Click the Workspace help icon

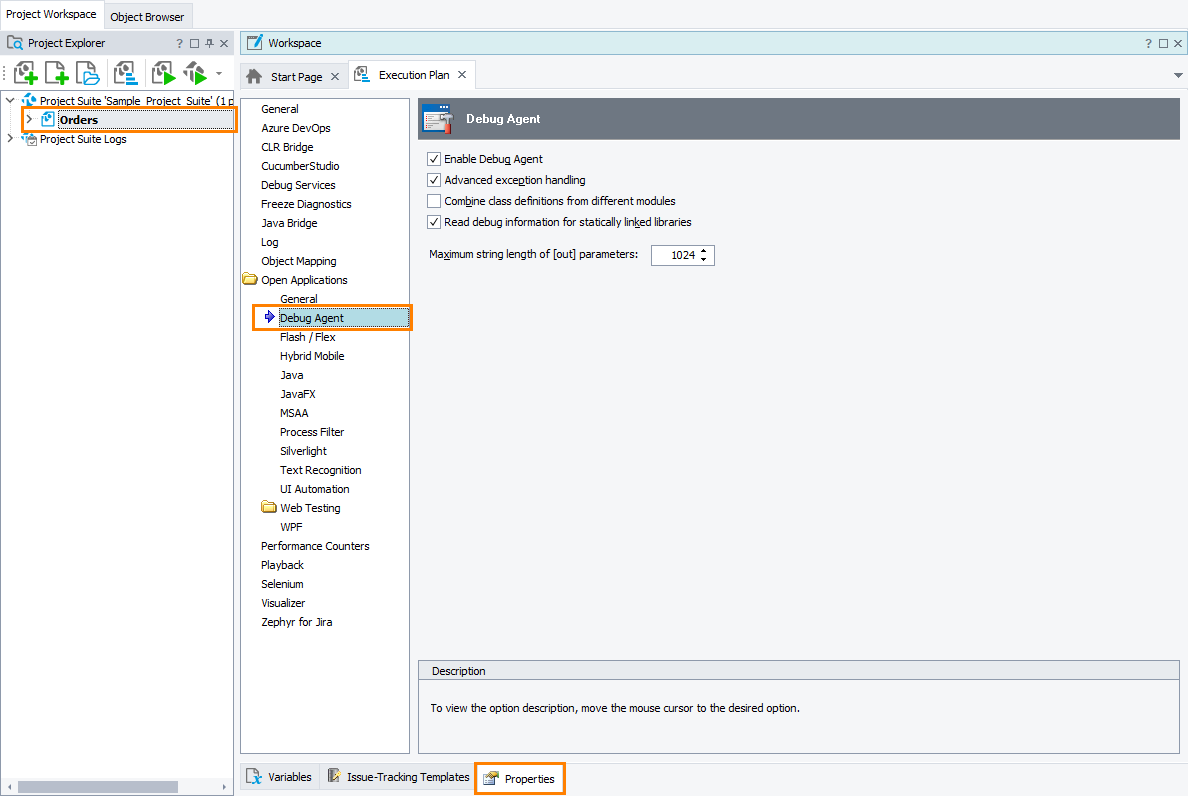click(x=1146, y=42)
